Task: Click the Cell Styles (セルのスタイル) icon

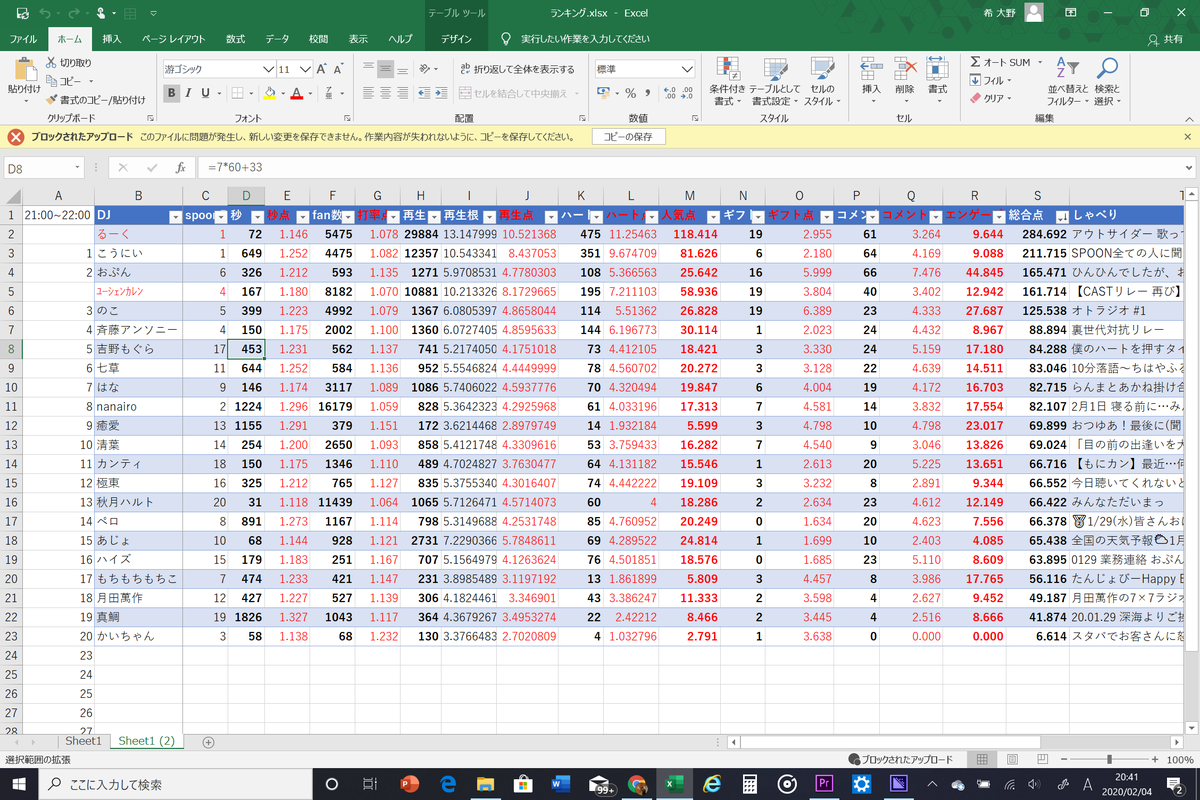Action: point(822,69)
